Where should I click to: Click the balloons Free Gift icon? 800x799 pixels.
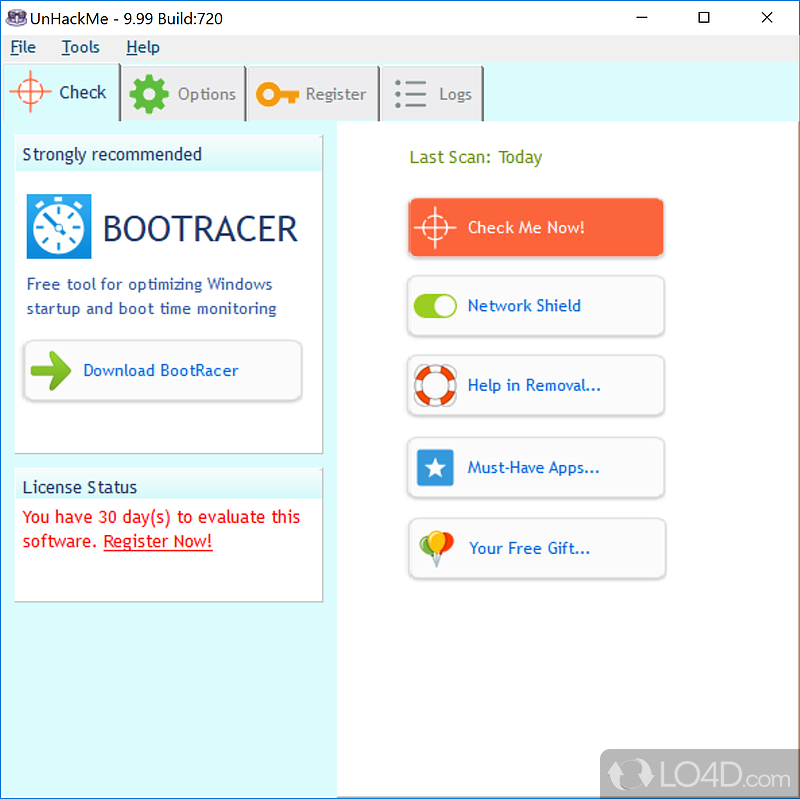[436, 548]
